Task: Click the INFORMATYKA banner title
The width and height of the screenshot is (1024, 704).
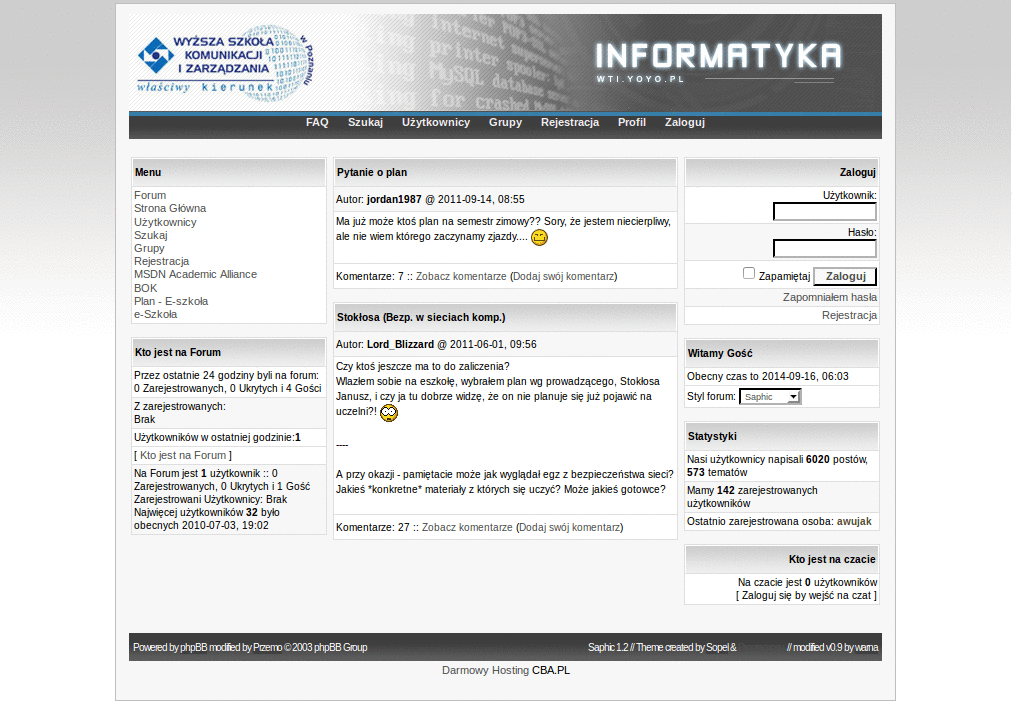Action: tap(718, 56)
